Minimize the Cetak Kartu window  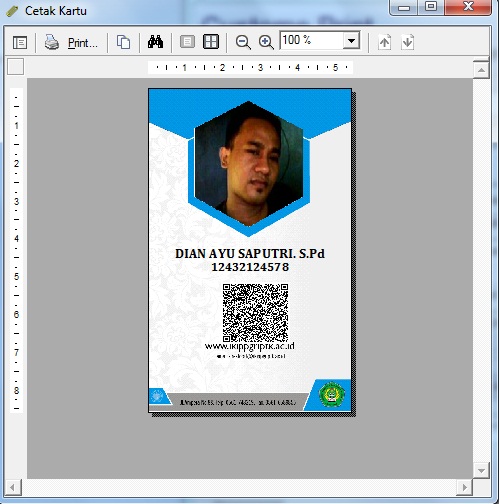404,7
